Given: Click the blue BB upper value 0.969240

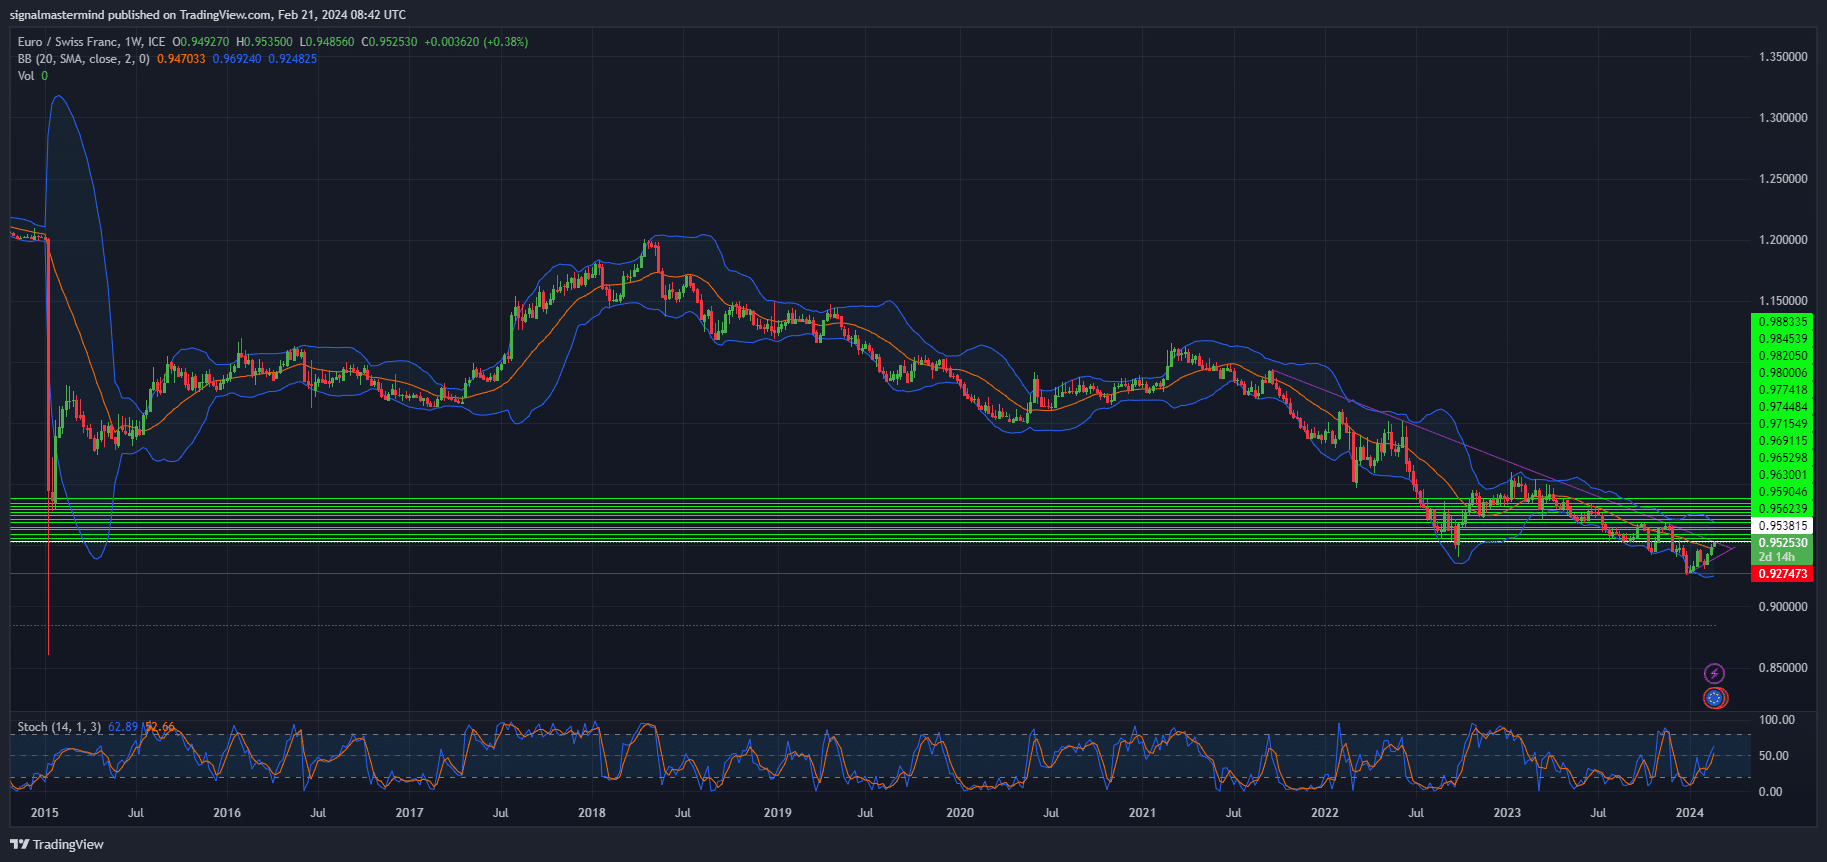Looking at the screenshot, I should (x=237, y=59).
